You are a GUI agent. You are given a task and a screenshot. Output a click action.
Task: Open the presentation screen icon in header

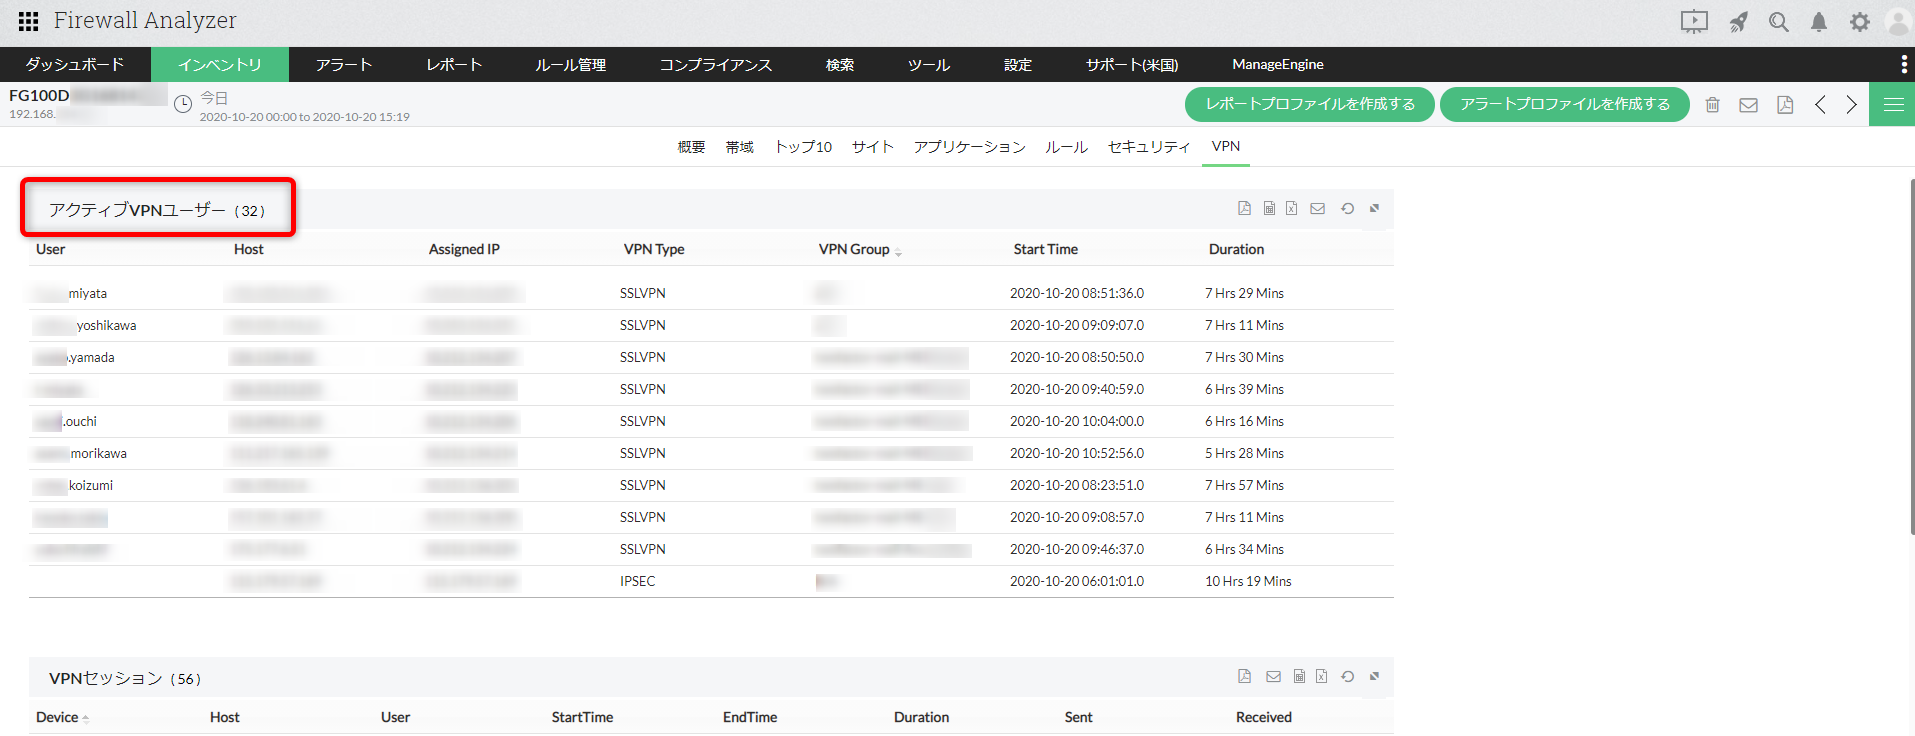click(x=1694, y=22)
